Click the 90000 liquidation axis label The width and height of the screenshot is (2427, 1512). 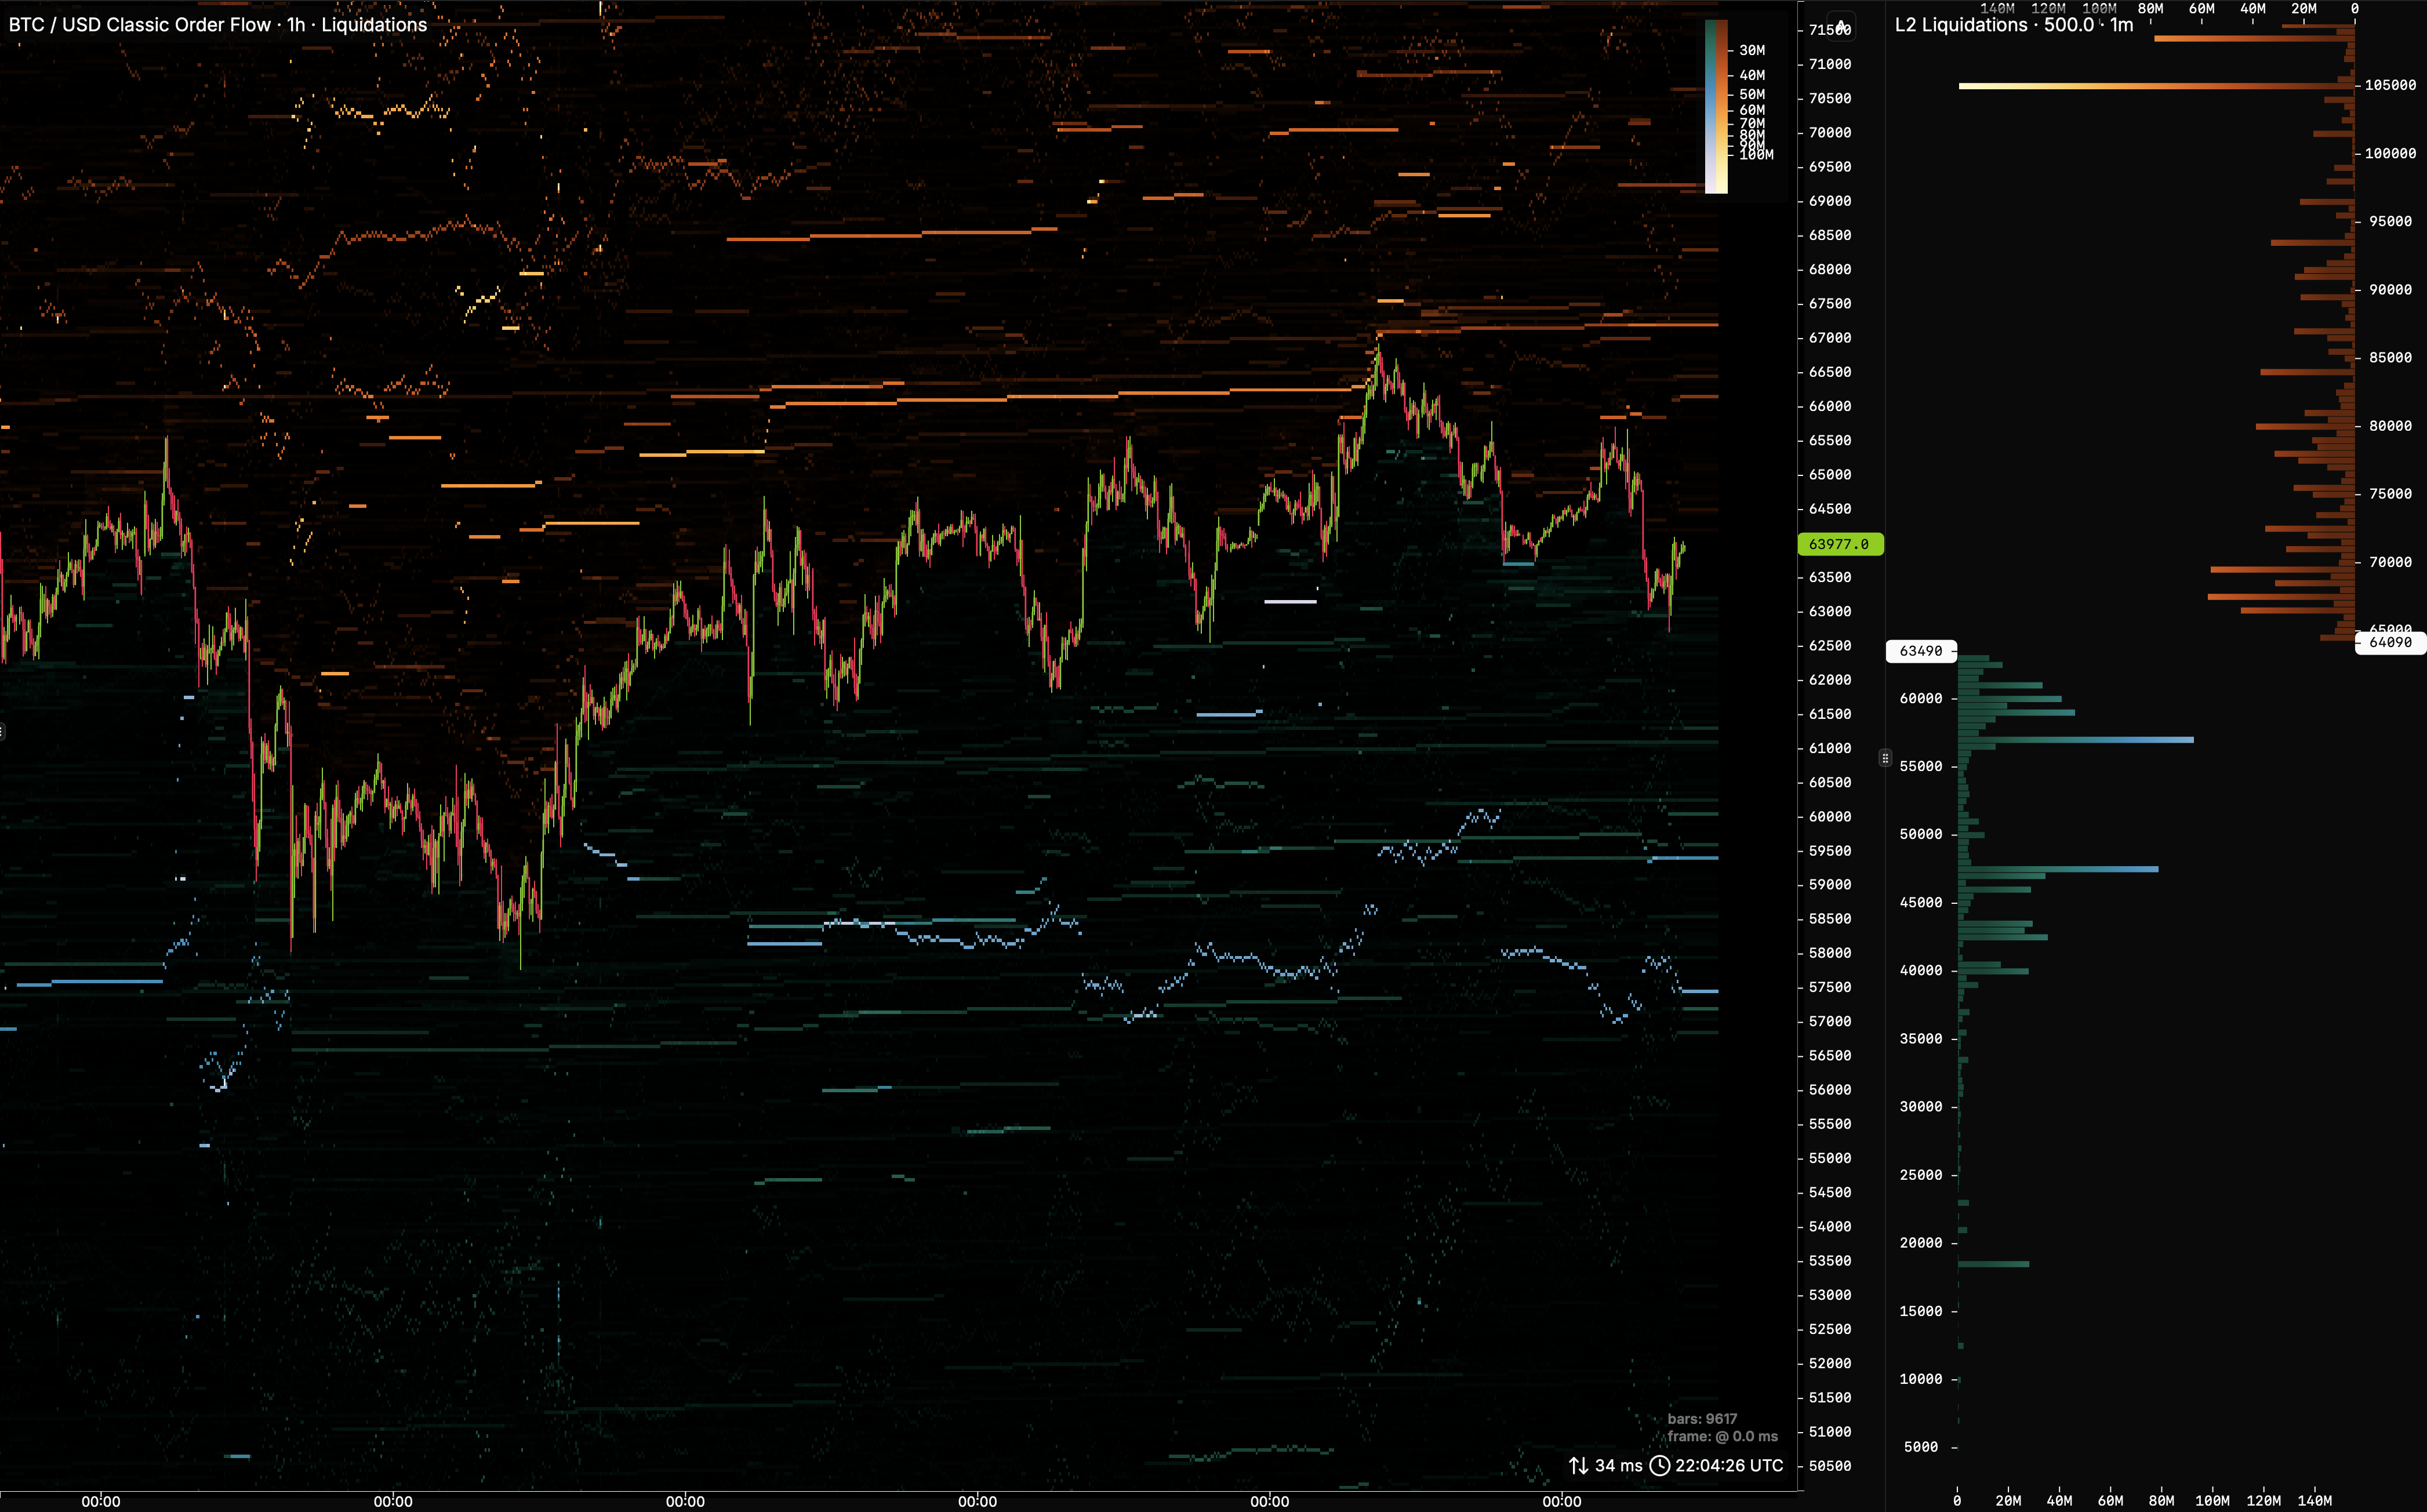(x=2390, y=290)
